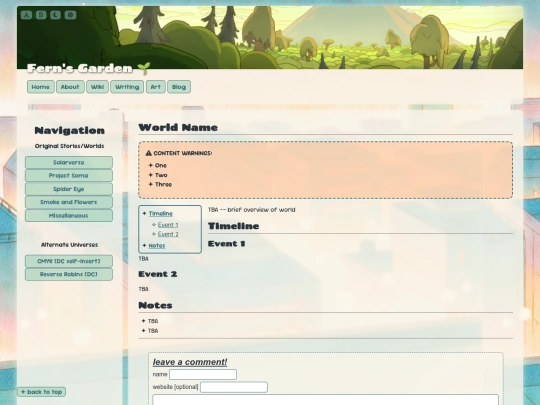Screen dimensions: 540x405
Task: Jump to Event 2 in table of contents
Action: [168, 234]
